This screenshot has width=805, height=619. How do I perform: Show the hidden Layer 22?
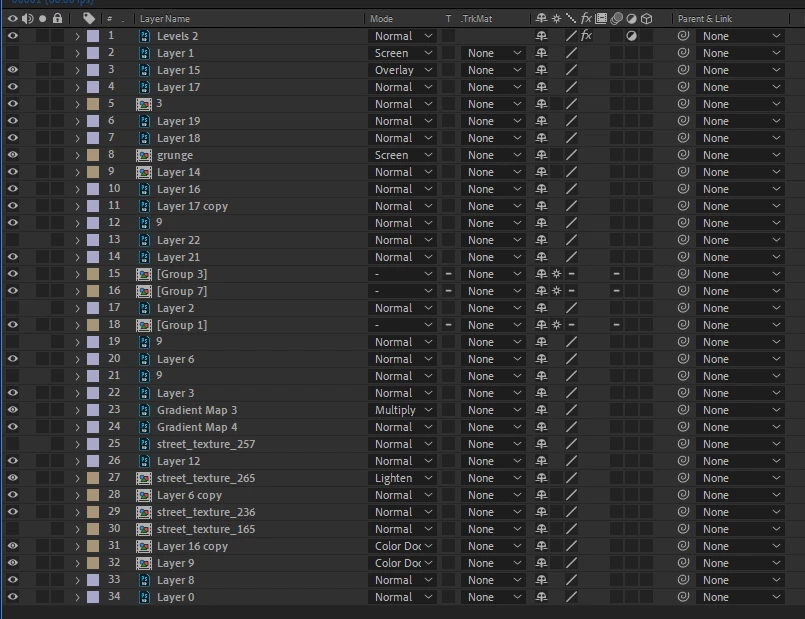[12, 240]
